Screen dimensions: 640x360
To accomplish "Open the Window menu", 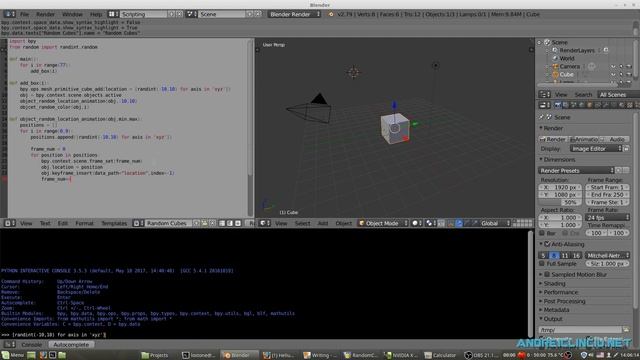I will 72,14.
